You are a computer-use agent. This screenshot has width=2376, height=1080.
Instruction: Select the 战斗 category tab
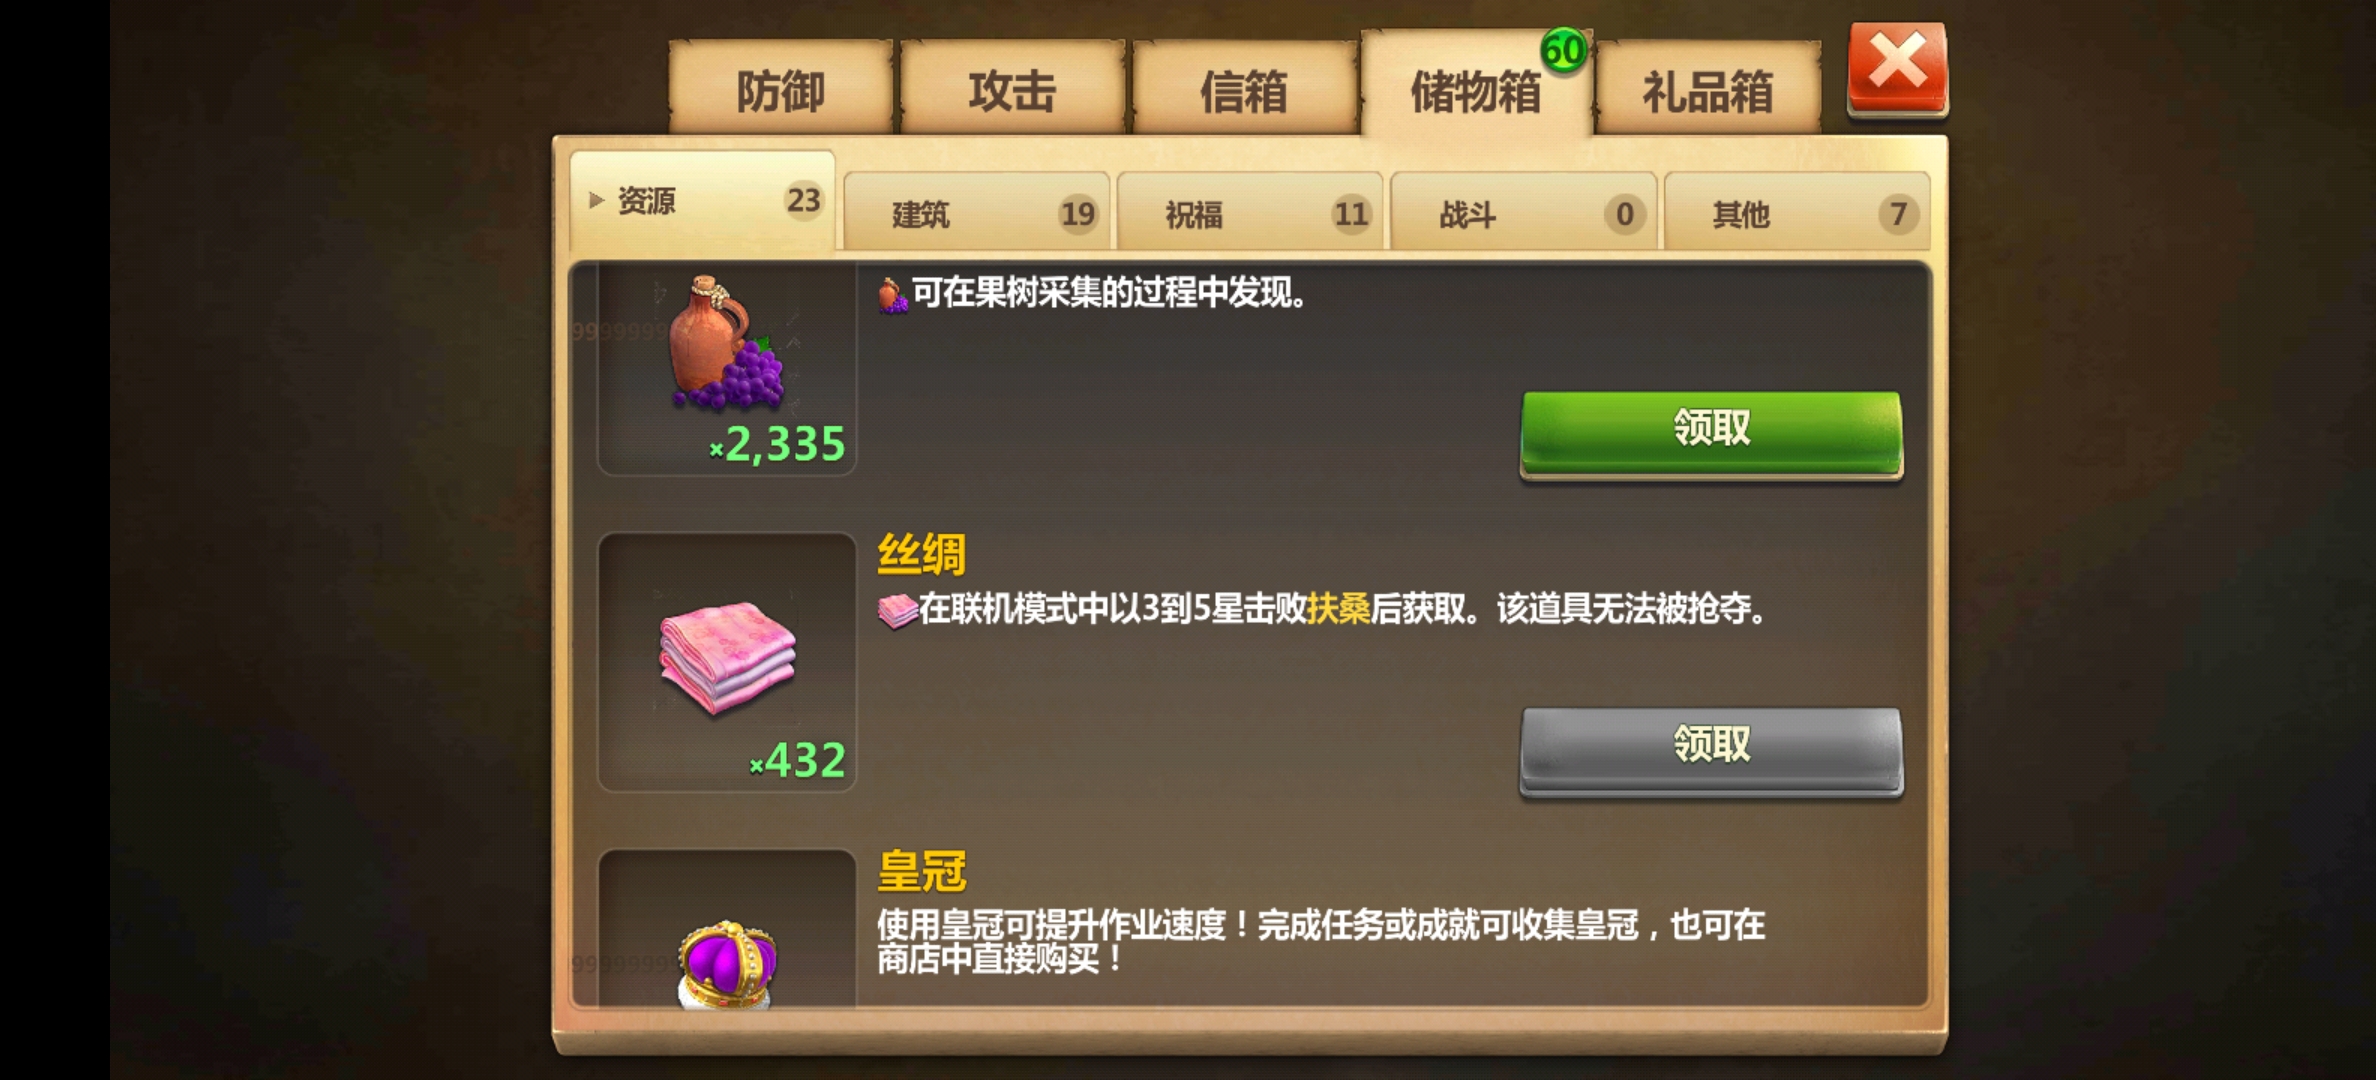(x=1524, y=212)
